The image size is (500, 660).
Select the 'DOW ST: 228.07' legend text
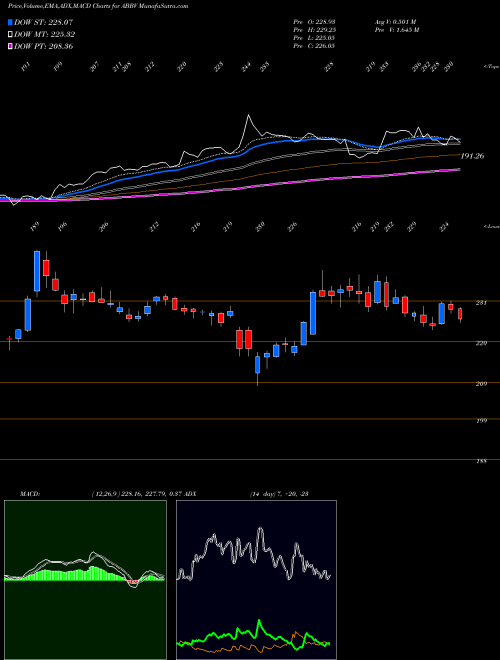point(43,22)
